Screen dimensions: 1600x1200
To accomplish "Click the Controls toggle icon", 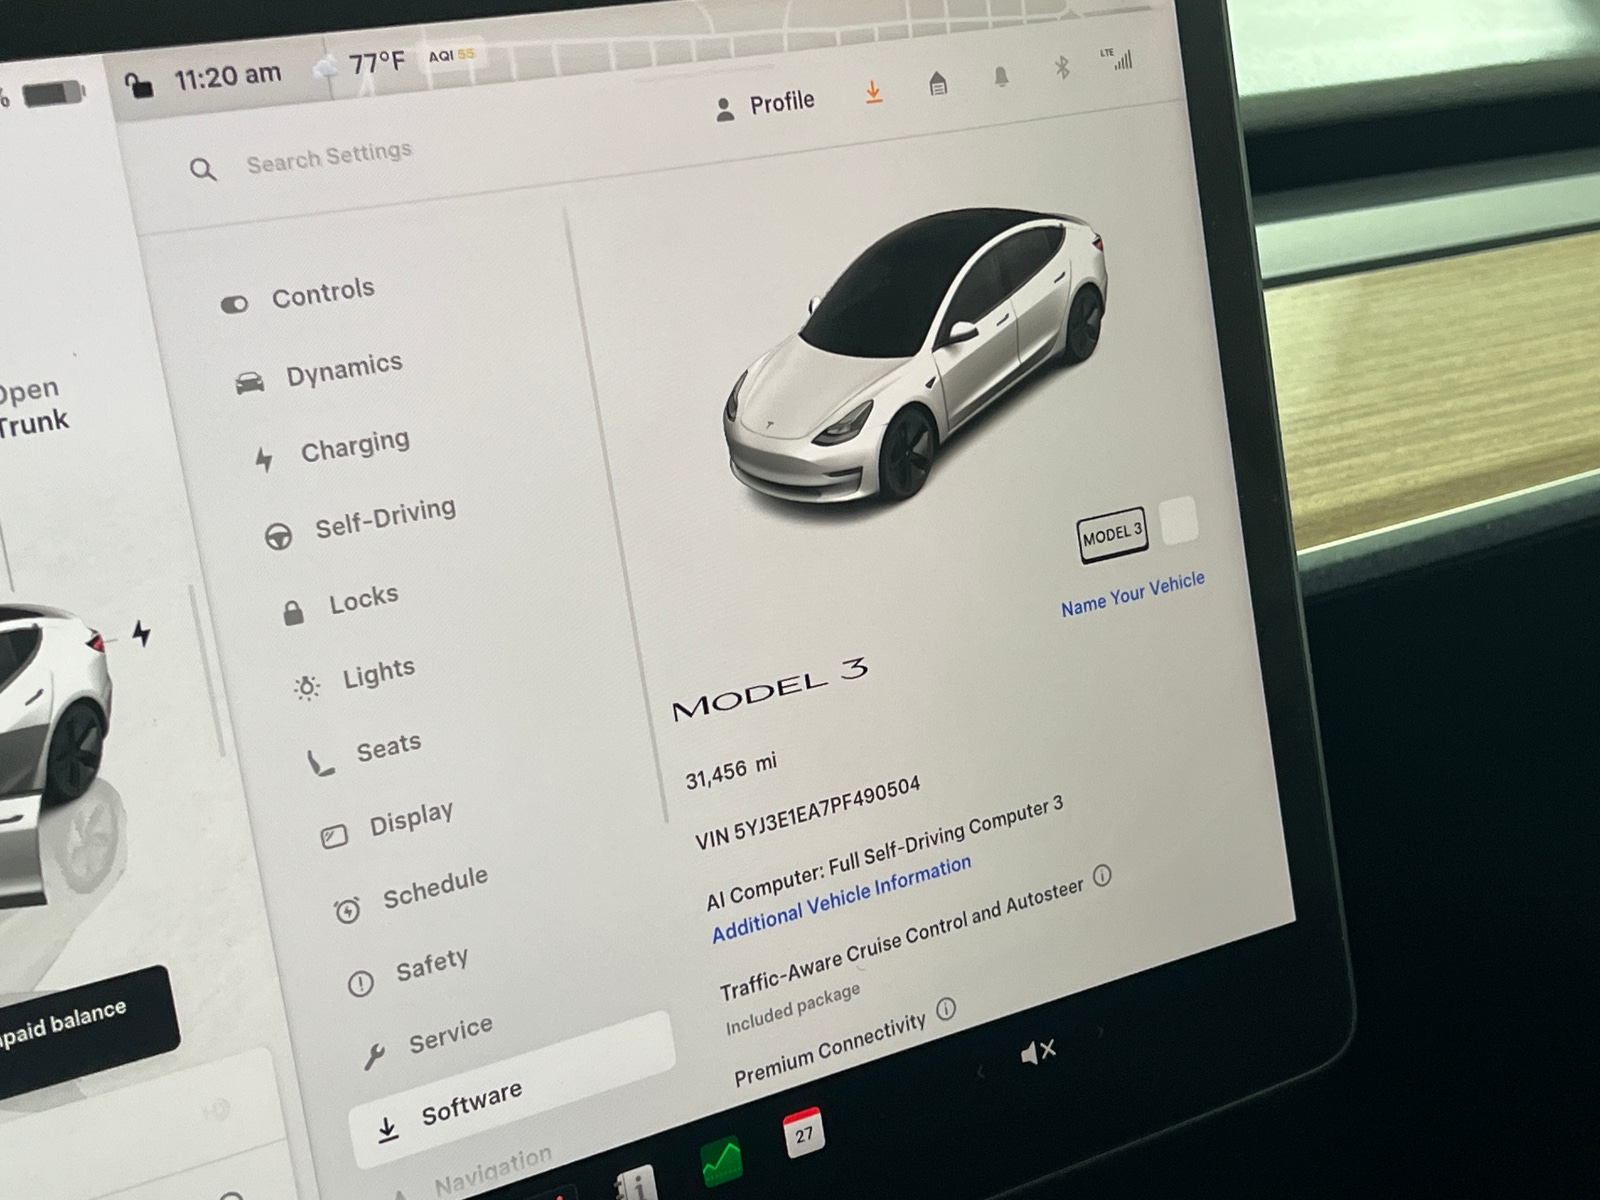I will click(235, 304).
